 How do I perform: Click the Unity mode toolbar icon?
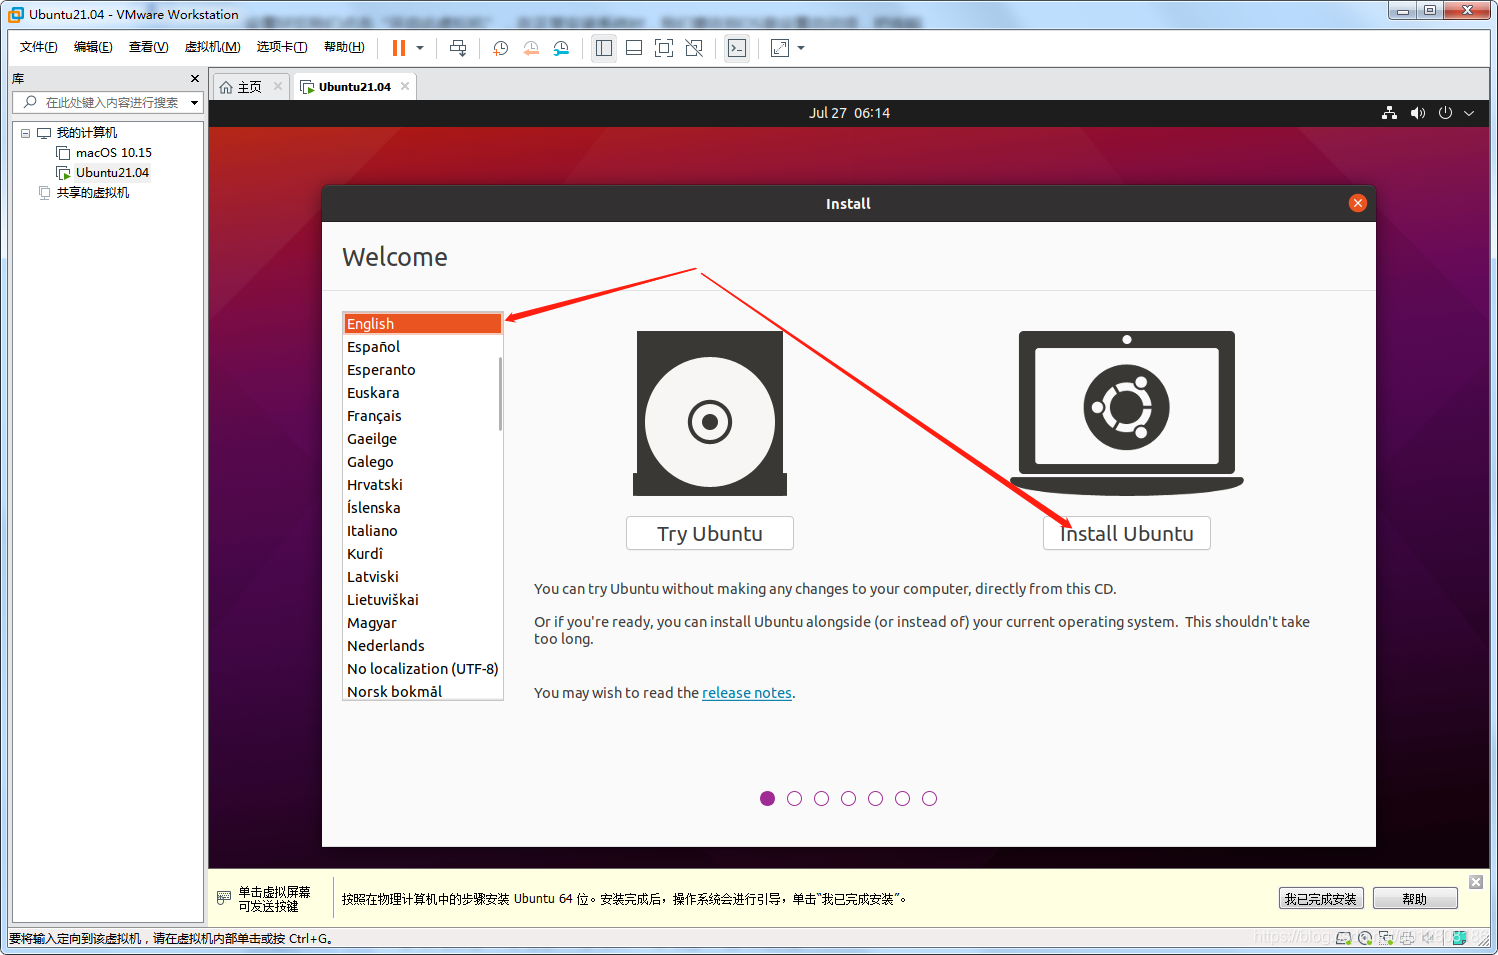(694, 48)
